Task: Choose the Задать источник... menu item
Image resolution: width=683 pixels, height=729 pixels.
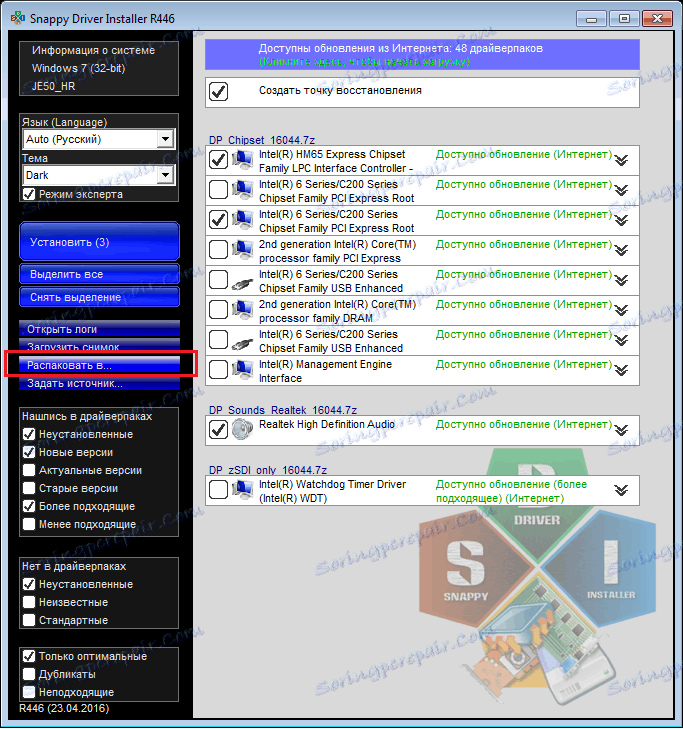Action: [99, 383]
